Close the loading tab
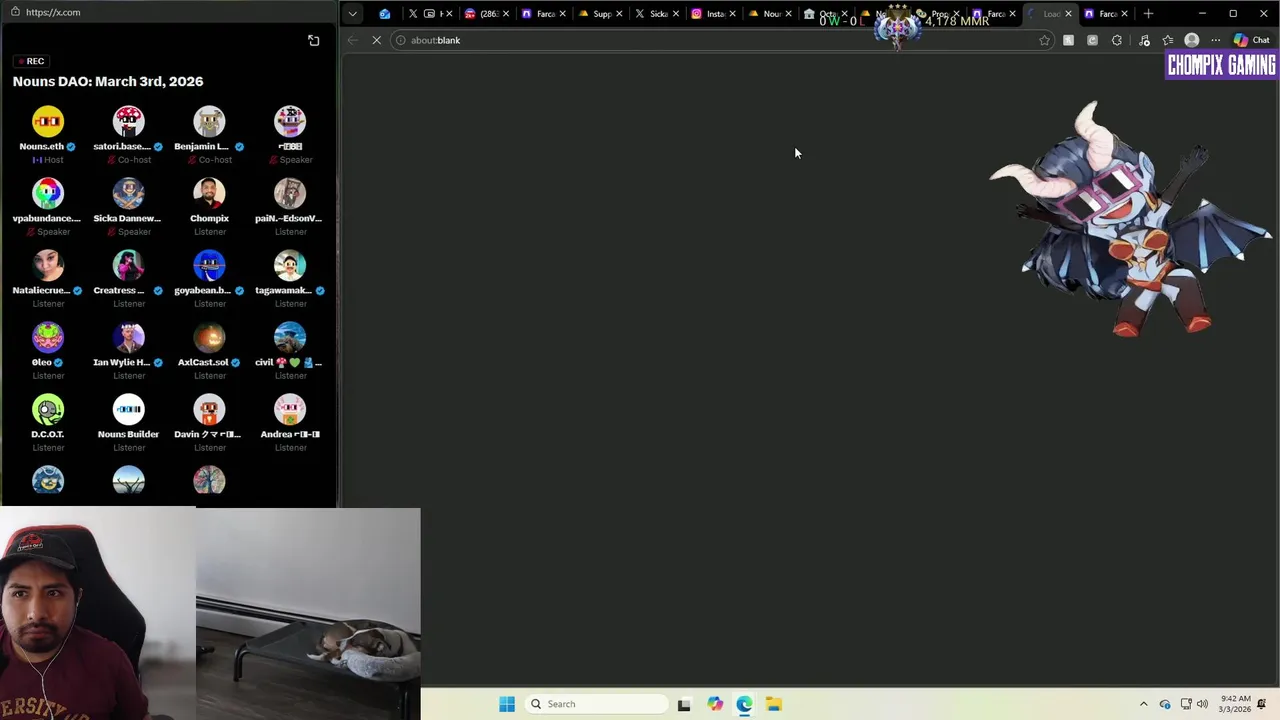Image resolution: width=1280 pixels, height=720 pixels. click(x=1068, y=14)
